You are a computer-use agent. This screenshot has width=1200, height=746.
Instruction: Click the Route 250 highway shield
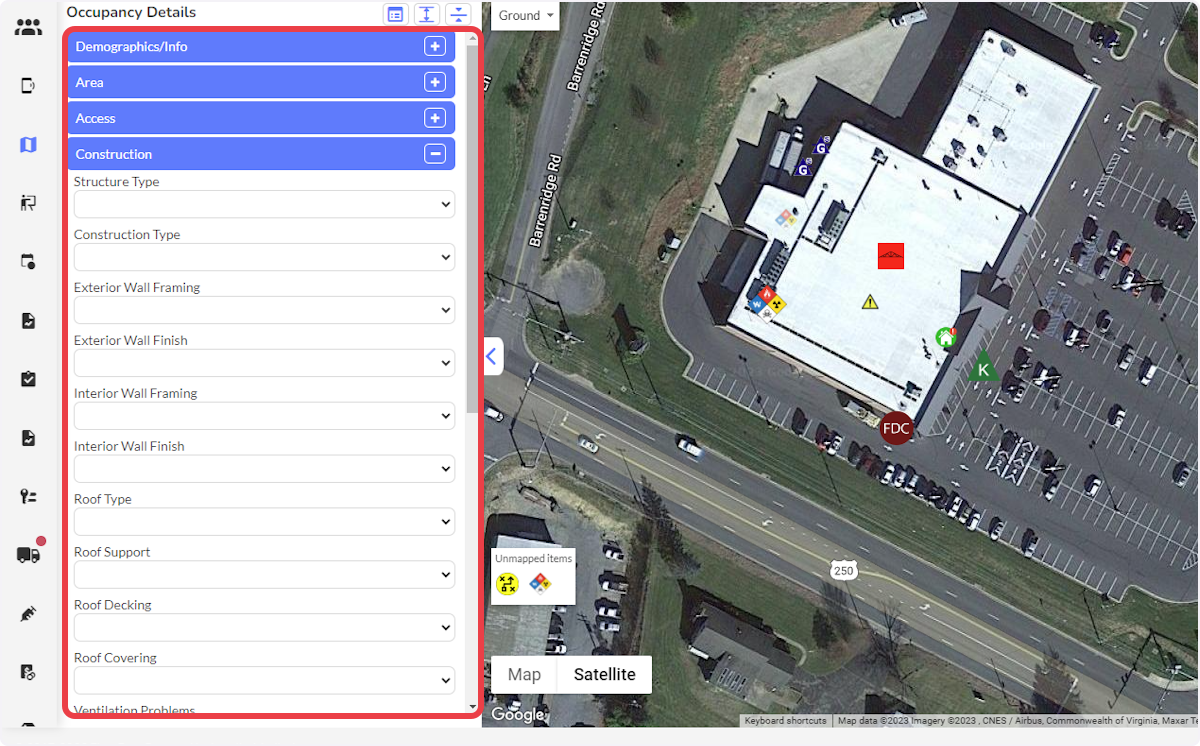click(x=843, y=570)
